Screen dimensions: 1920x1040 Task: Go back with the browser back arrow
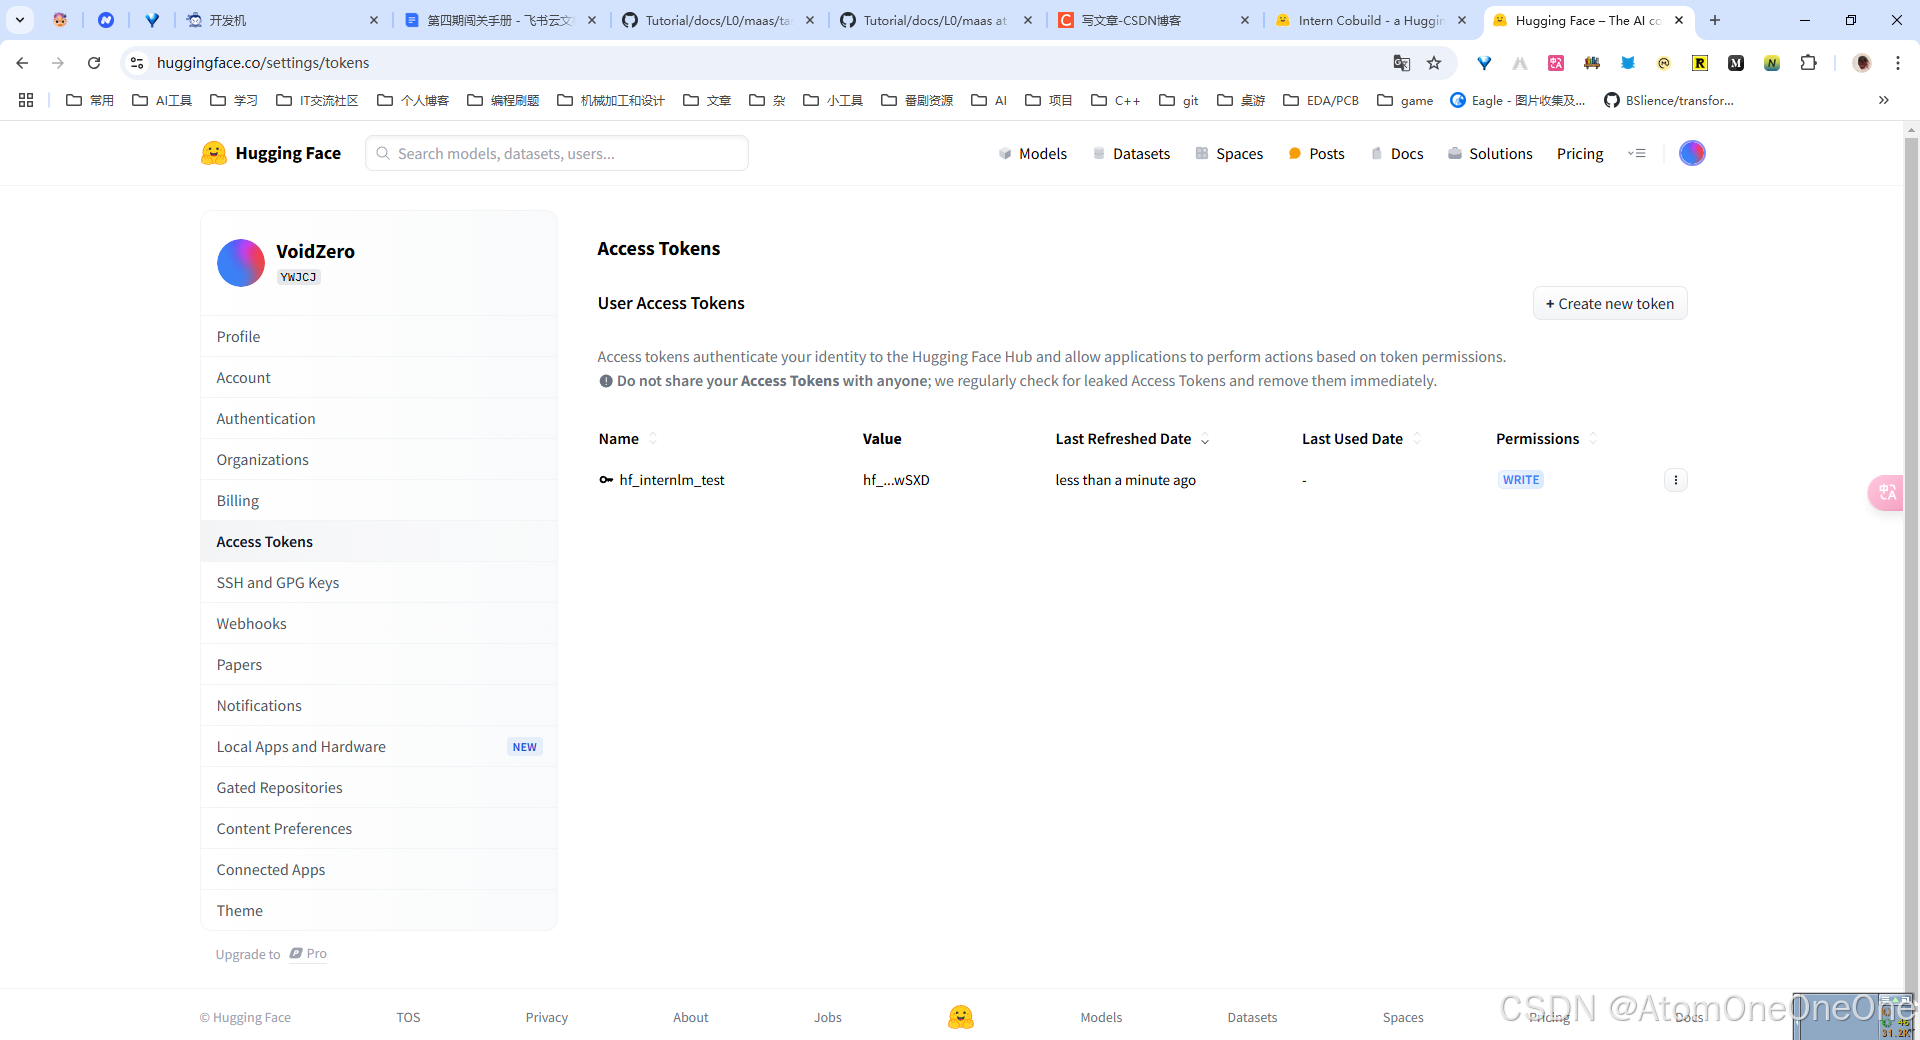22,63
